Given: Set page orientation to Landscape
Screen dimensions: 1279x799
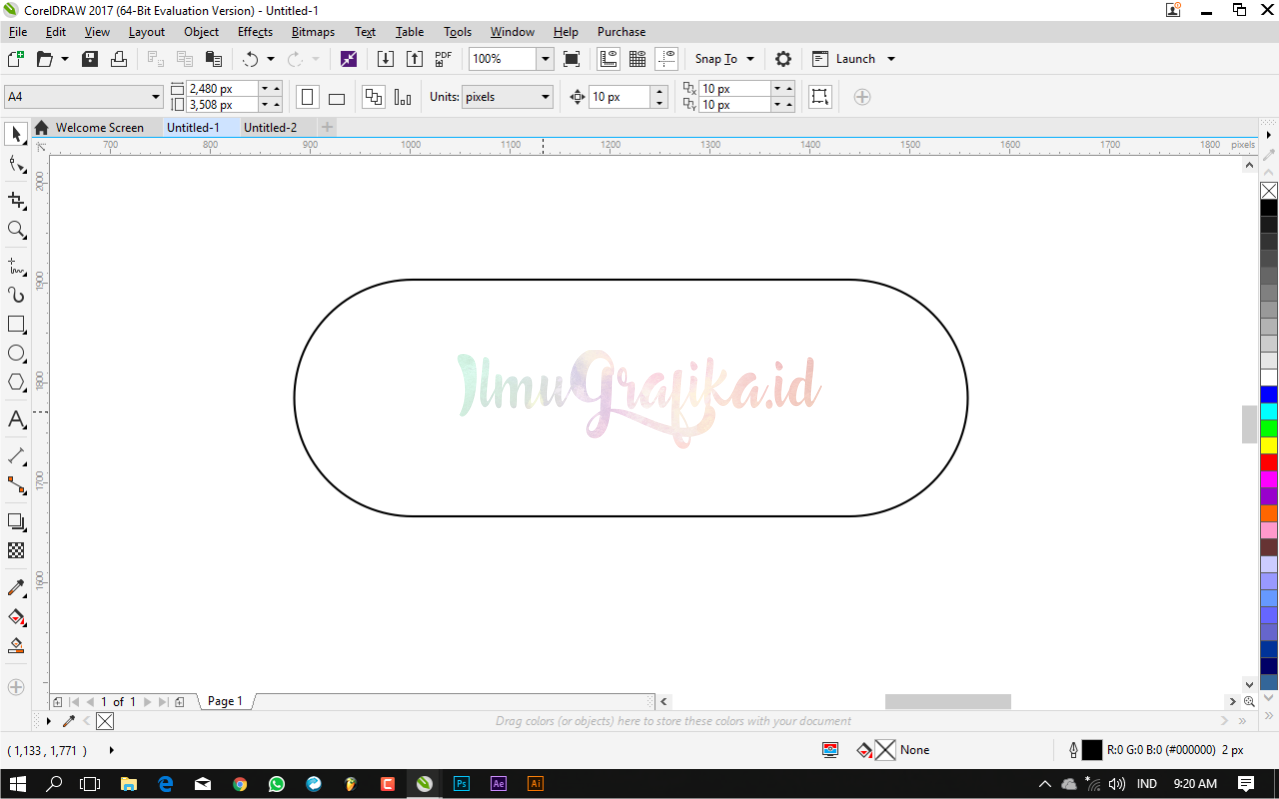Looking at the screenshot, I should coord(337,97).
